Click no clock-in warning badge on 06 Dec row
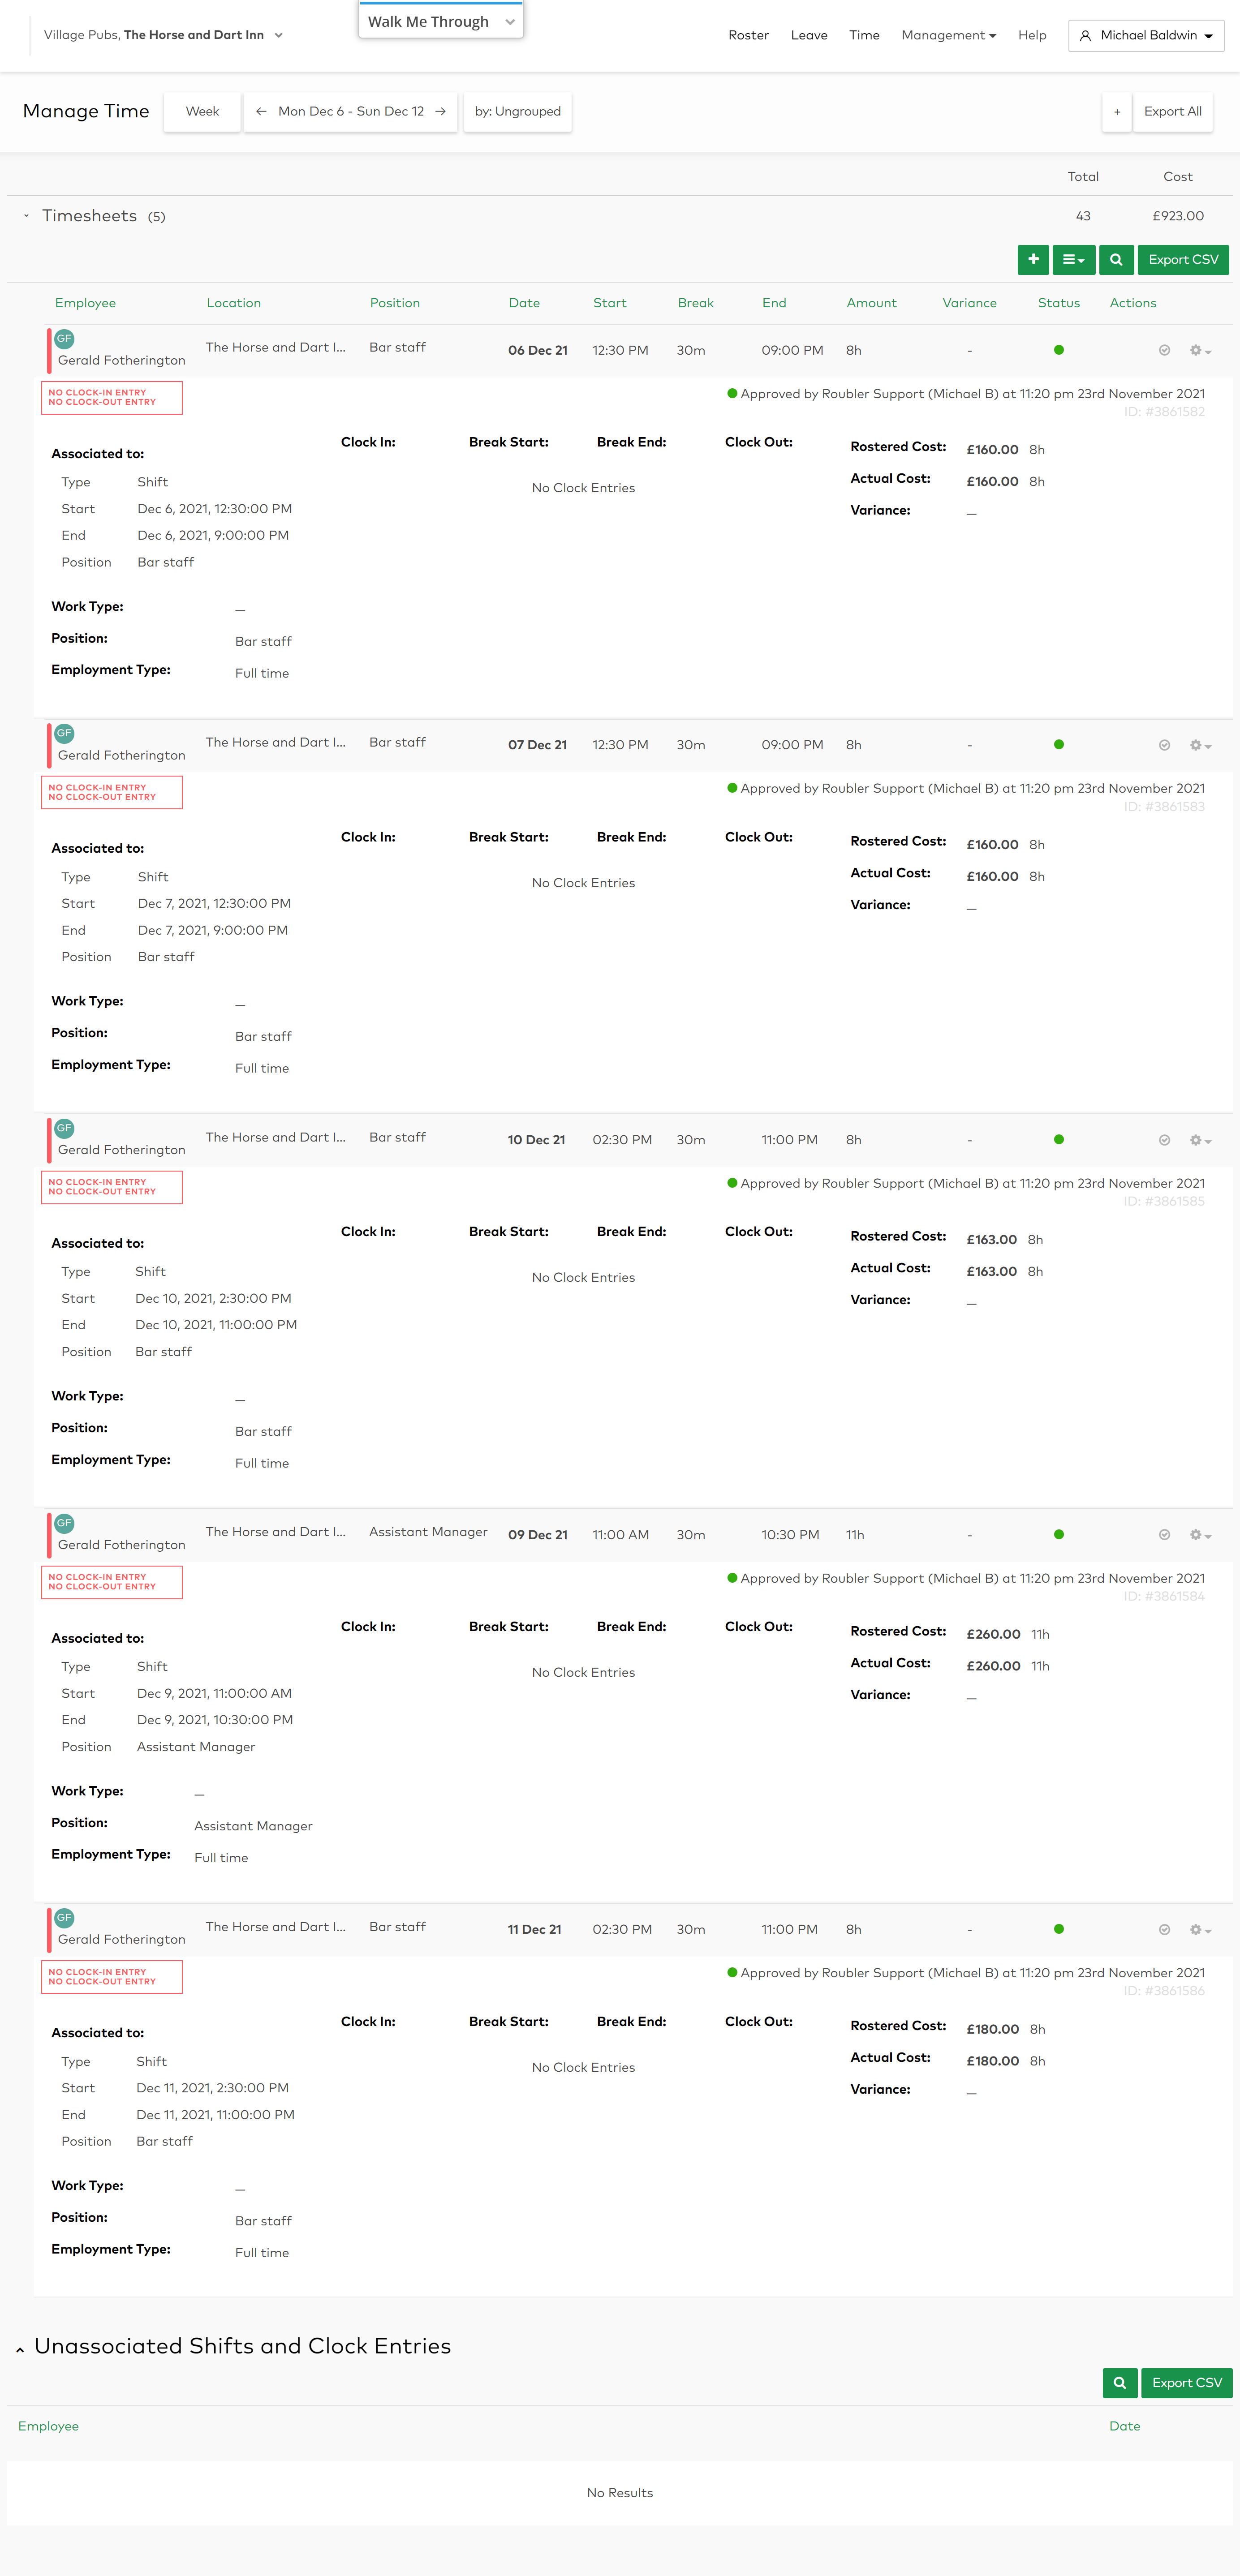1240x2576 pixels. 112,398
